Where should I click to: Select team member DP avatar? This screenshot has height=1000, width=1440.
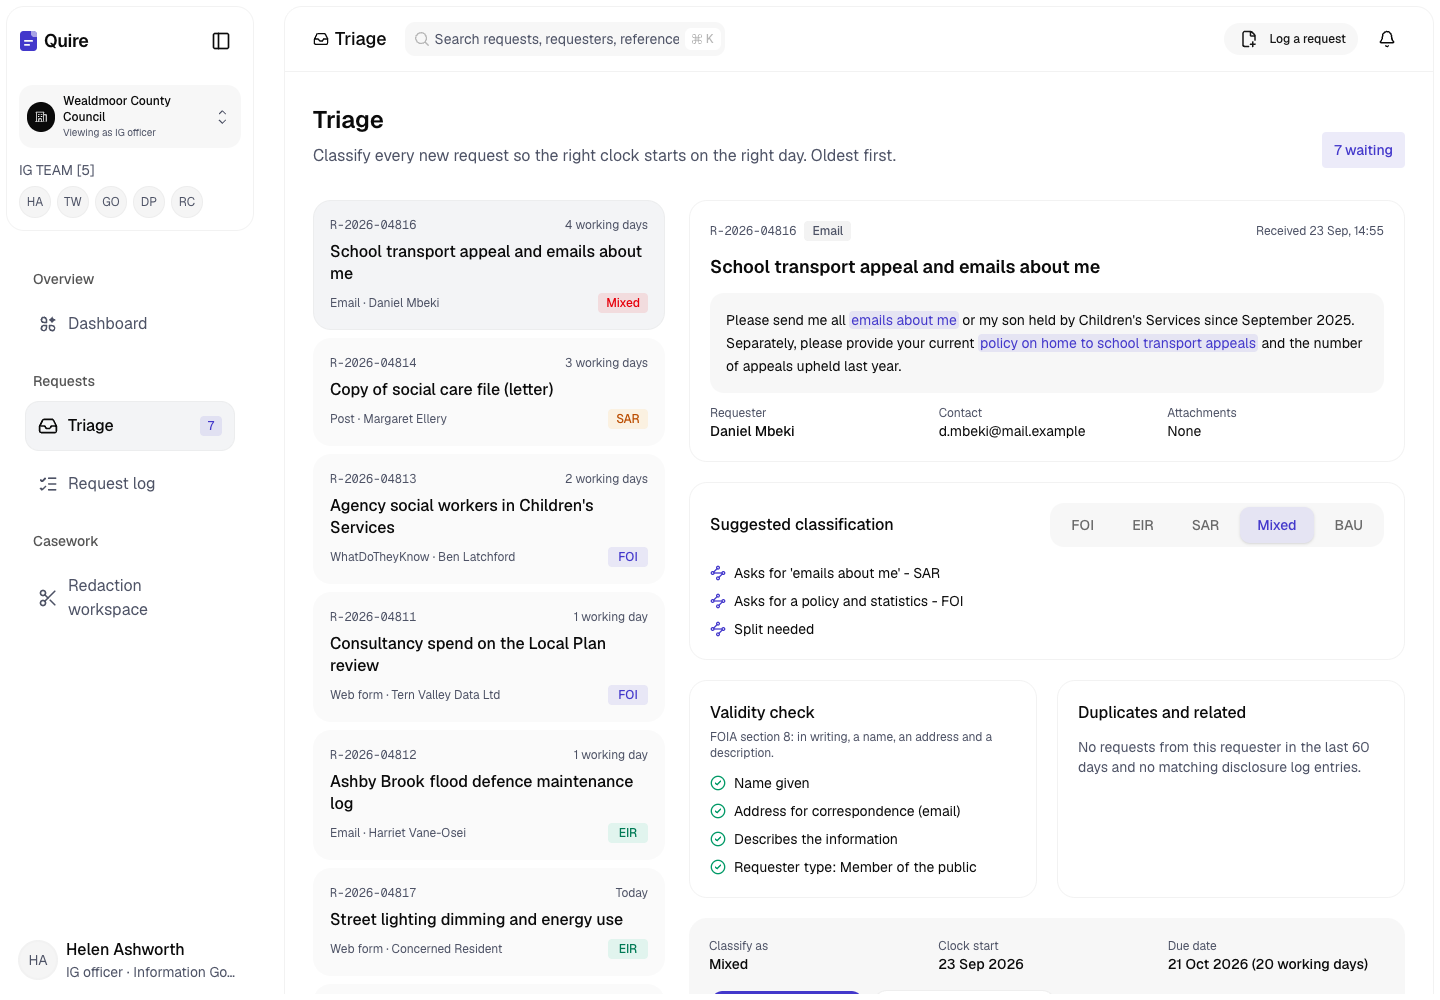pyautogui.click(x=149, y=202)
